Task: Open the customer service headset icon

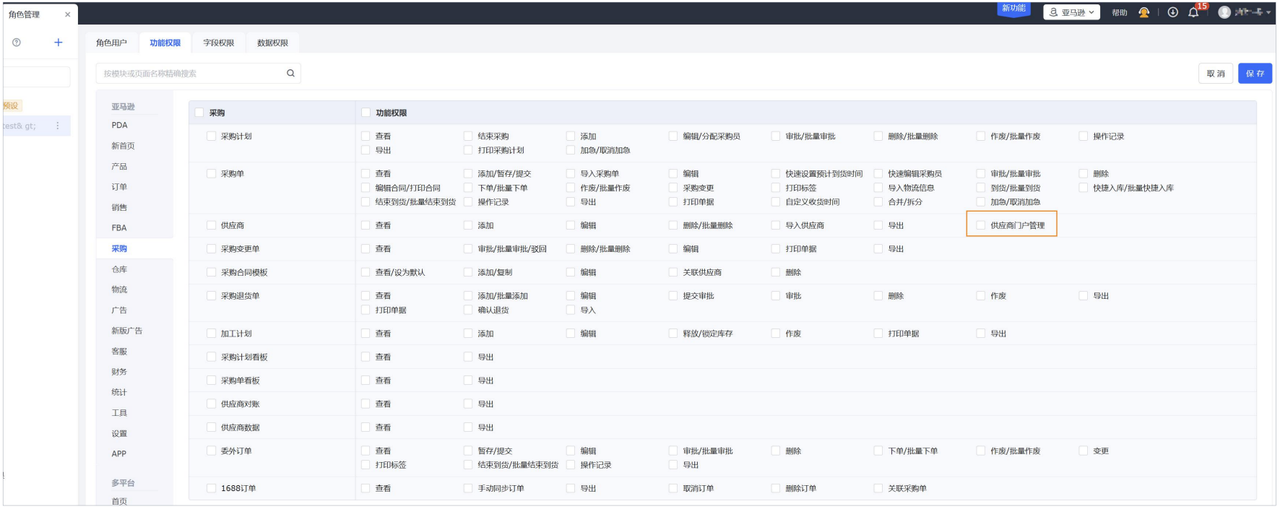Action: click(1144, 13)
